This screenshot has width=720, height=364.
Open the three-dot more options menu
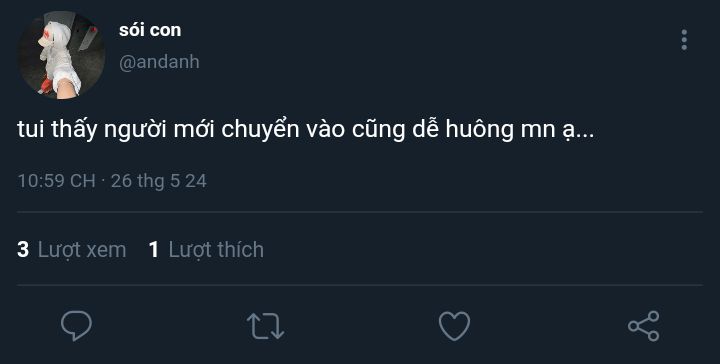click(x=684, y=40)
